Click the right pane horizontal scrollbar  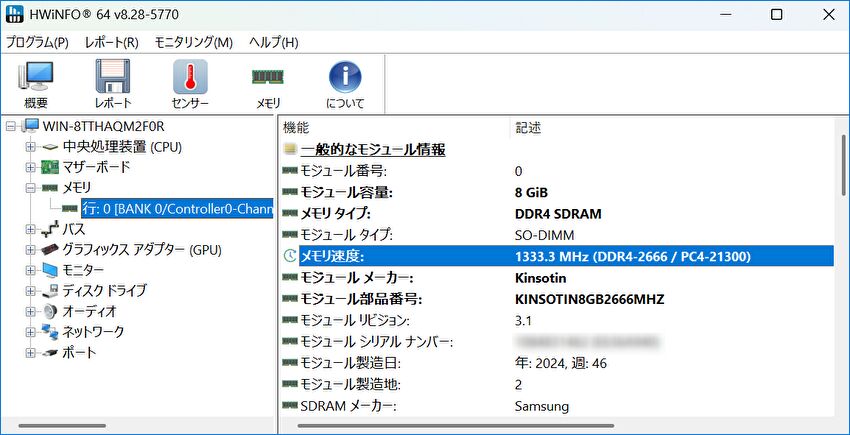pyautogui.click(x=455, y=426)
